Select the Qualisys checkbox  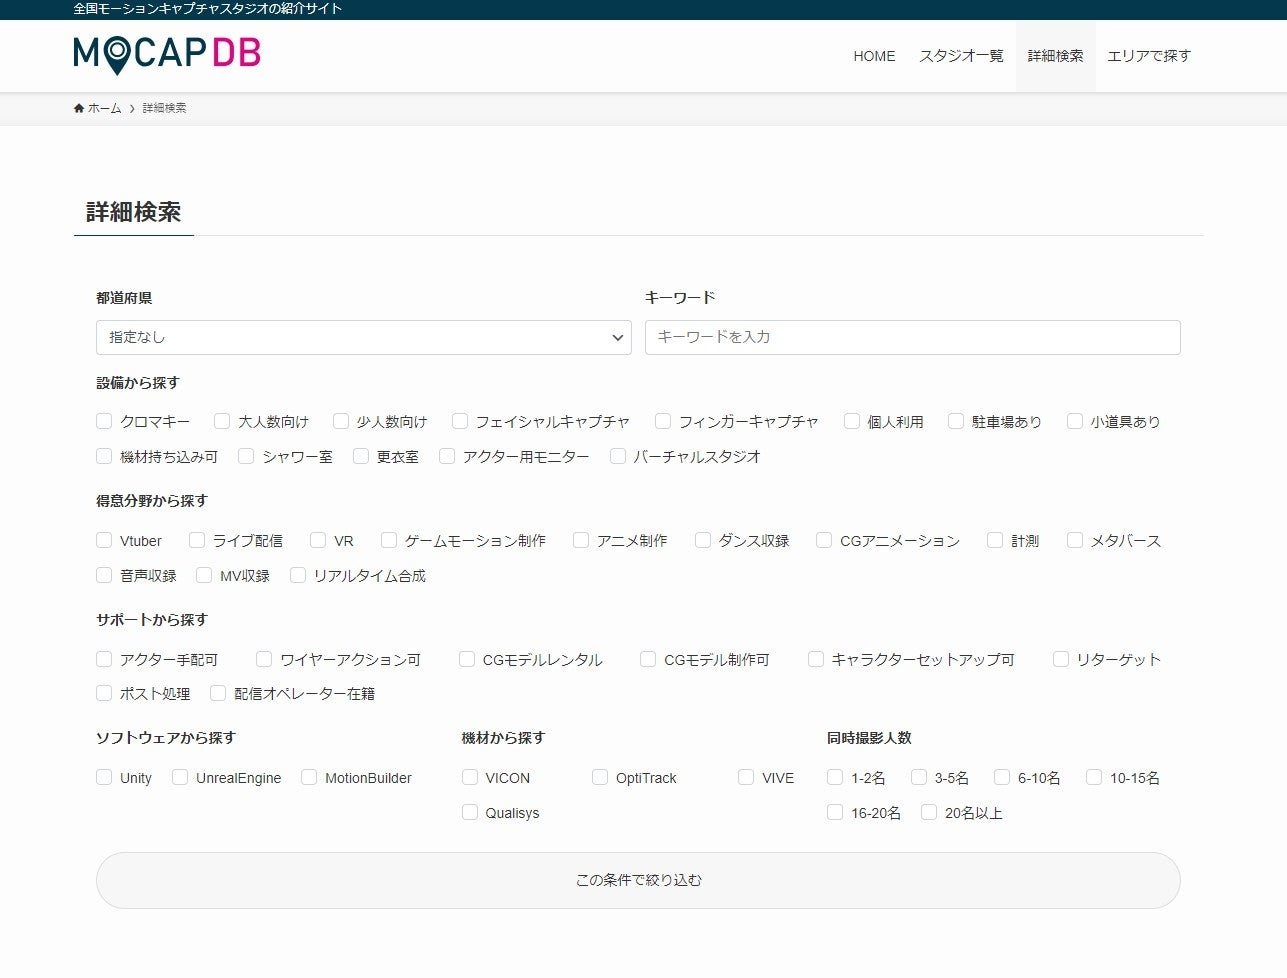(470, 812)
